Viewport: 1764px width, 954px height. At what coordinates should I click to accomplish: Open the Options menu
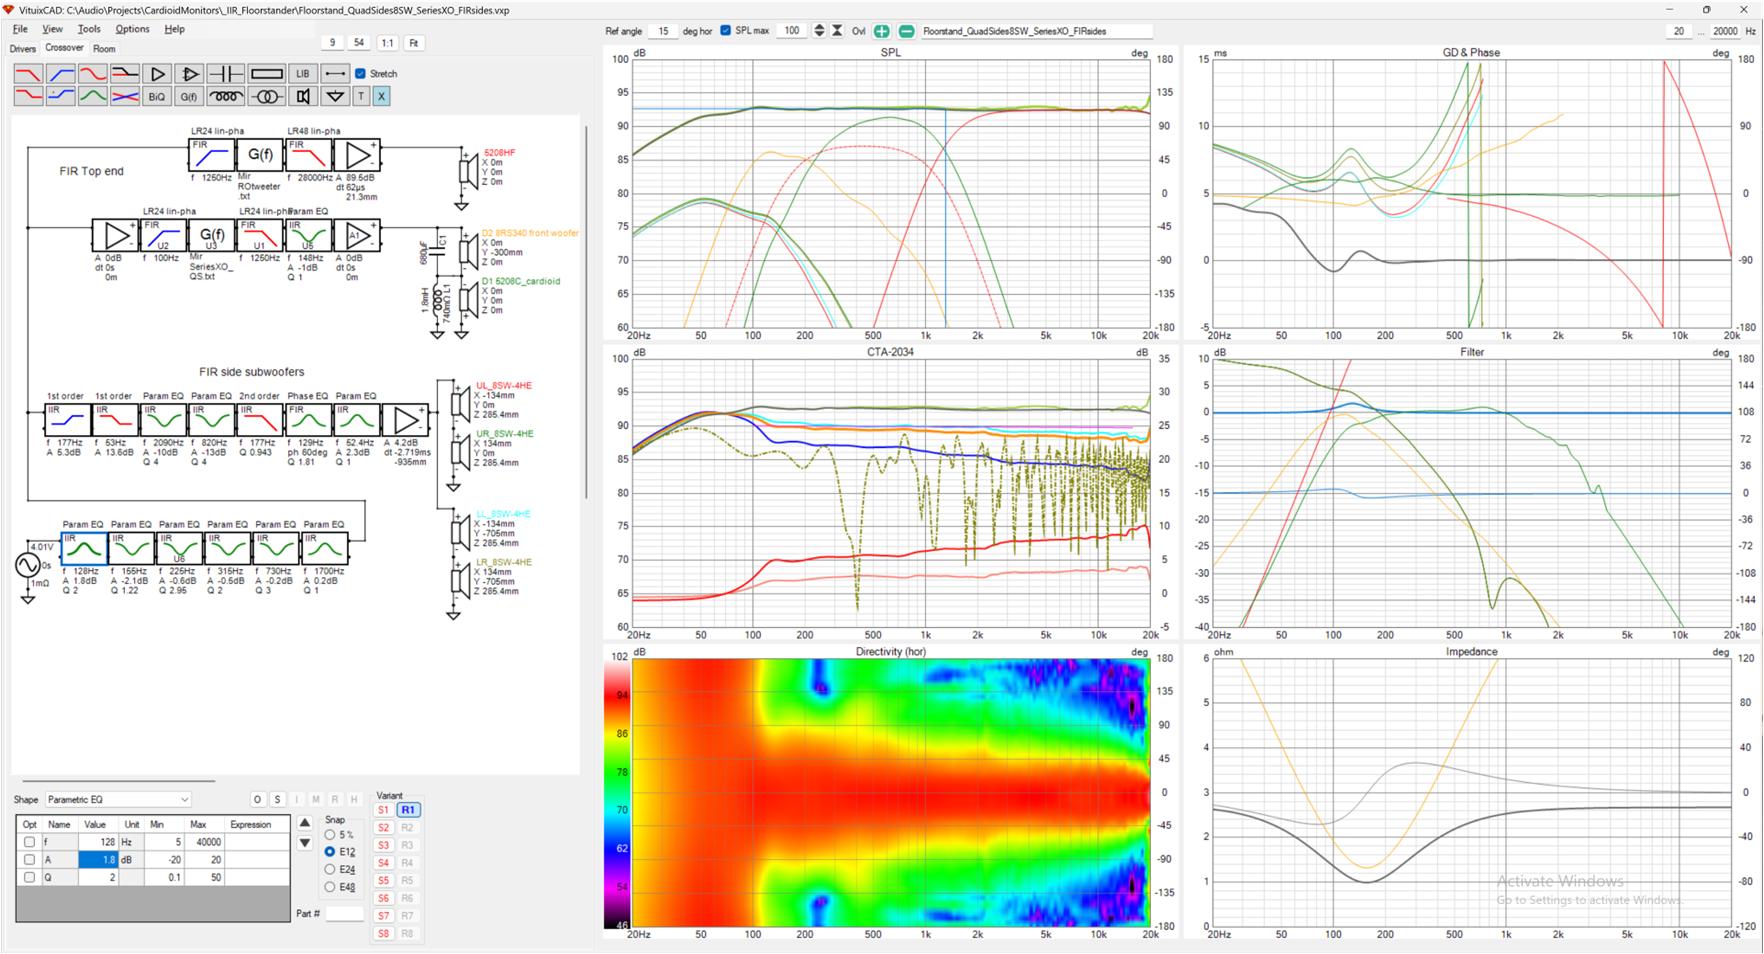pos(132,29)
